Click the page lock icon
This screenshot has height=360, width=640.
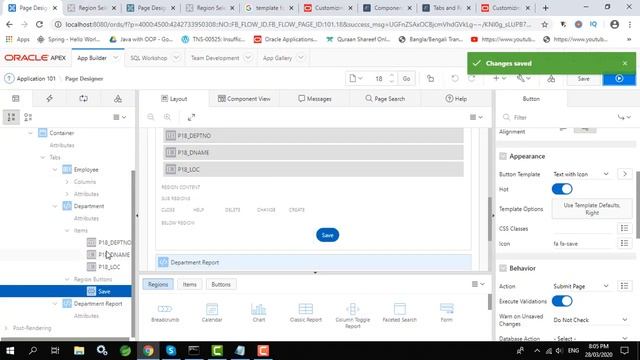coord(430,78)
